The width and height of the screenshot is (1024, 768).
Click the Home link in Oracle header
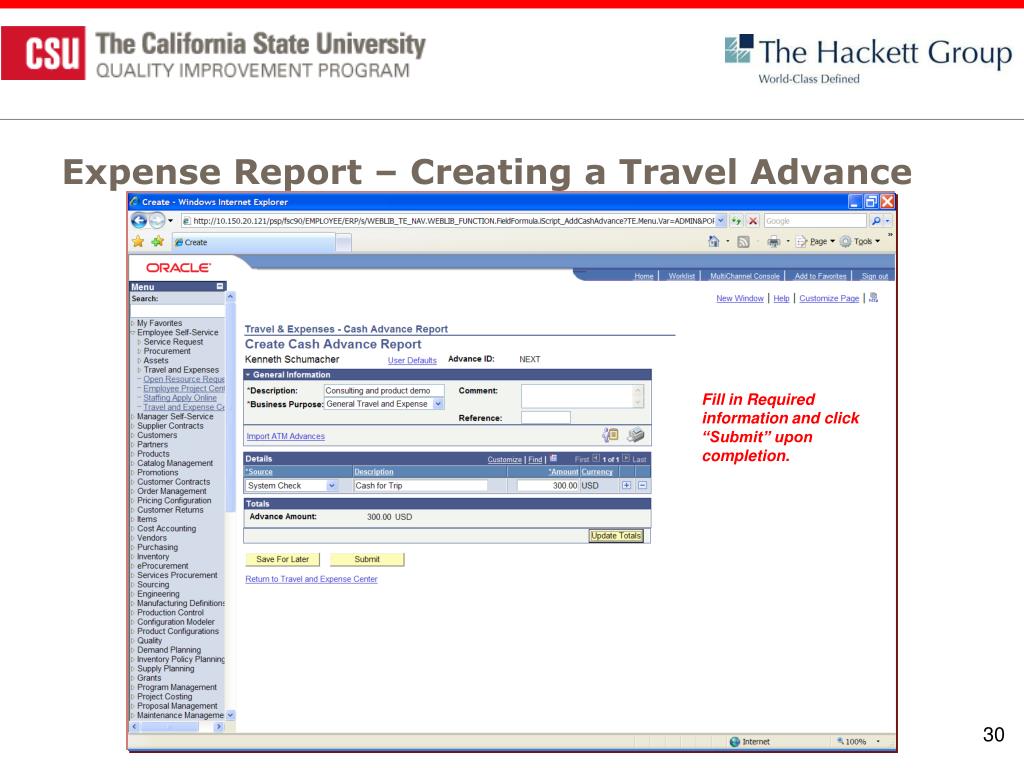pyautogui.click(x=644, y=276)
